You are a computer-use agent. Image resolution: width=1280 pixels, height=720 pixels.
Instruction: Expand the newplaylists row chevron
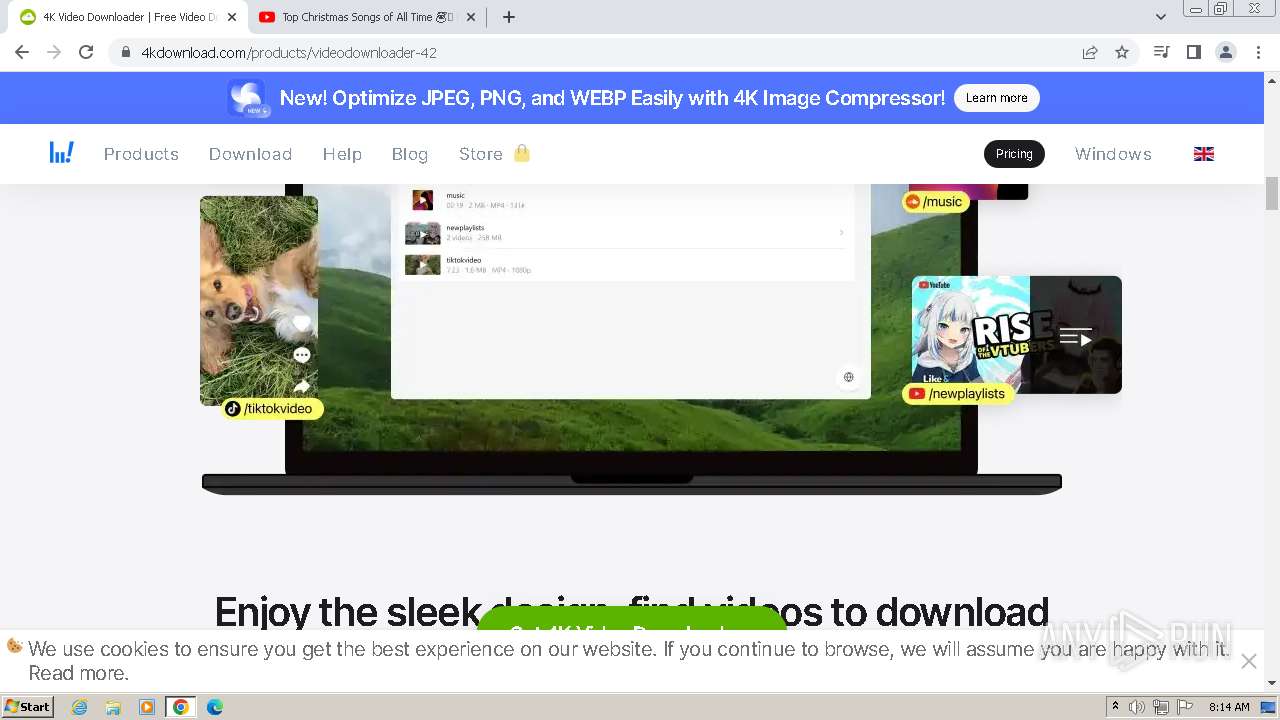841,233
